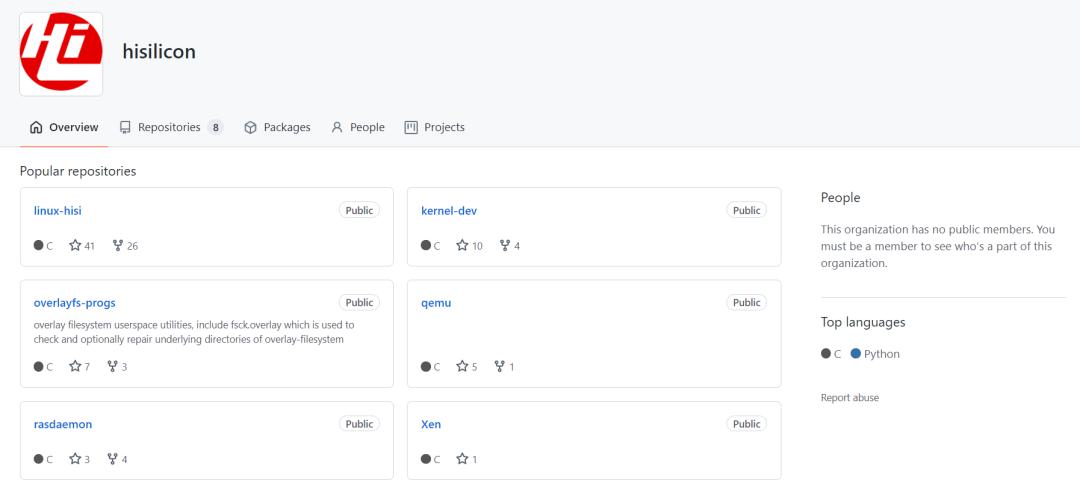Click the Report abuse link
The width and height of the screenshot is (1080, 504).
850,398
